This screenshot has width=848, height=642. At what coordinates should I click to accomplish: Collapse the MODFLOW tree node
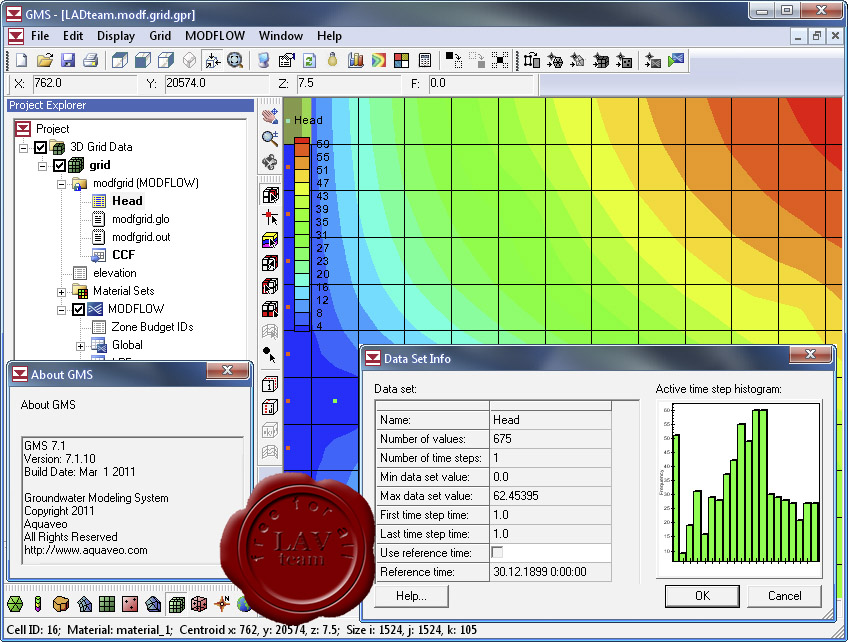tap(62, 310)
